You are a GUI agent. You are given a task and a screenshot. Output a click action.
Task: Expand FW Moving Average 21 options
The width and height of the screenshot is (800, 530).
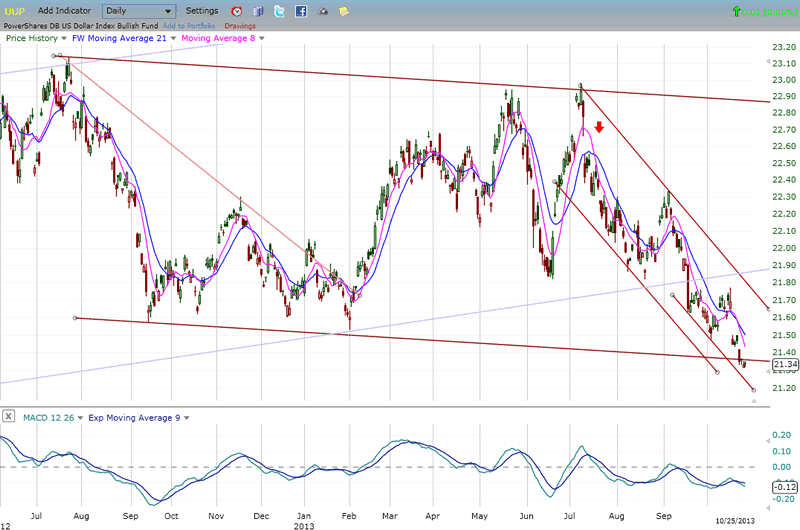(x=174, y=38)
